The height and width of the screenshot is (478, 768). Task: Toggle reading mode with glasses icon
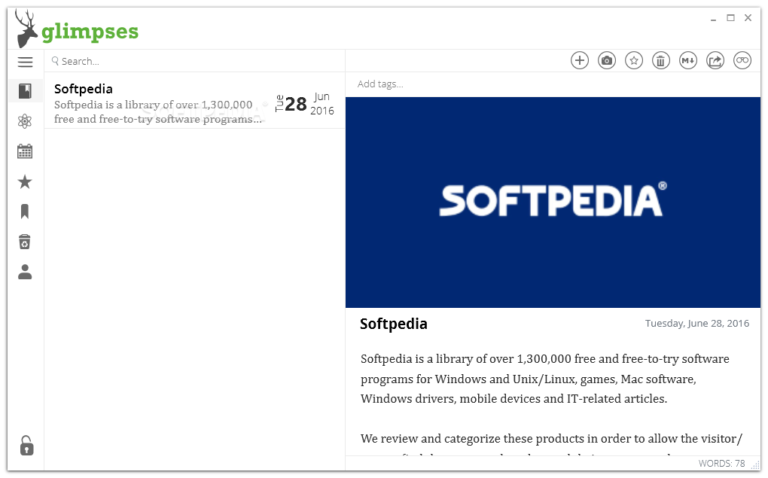pos(742,61)
